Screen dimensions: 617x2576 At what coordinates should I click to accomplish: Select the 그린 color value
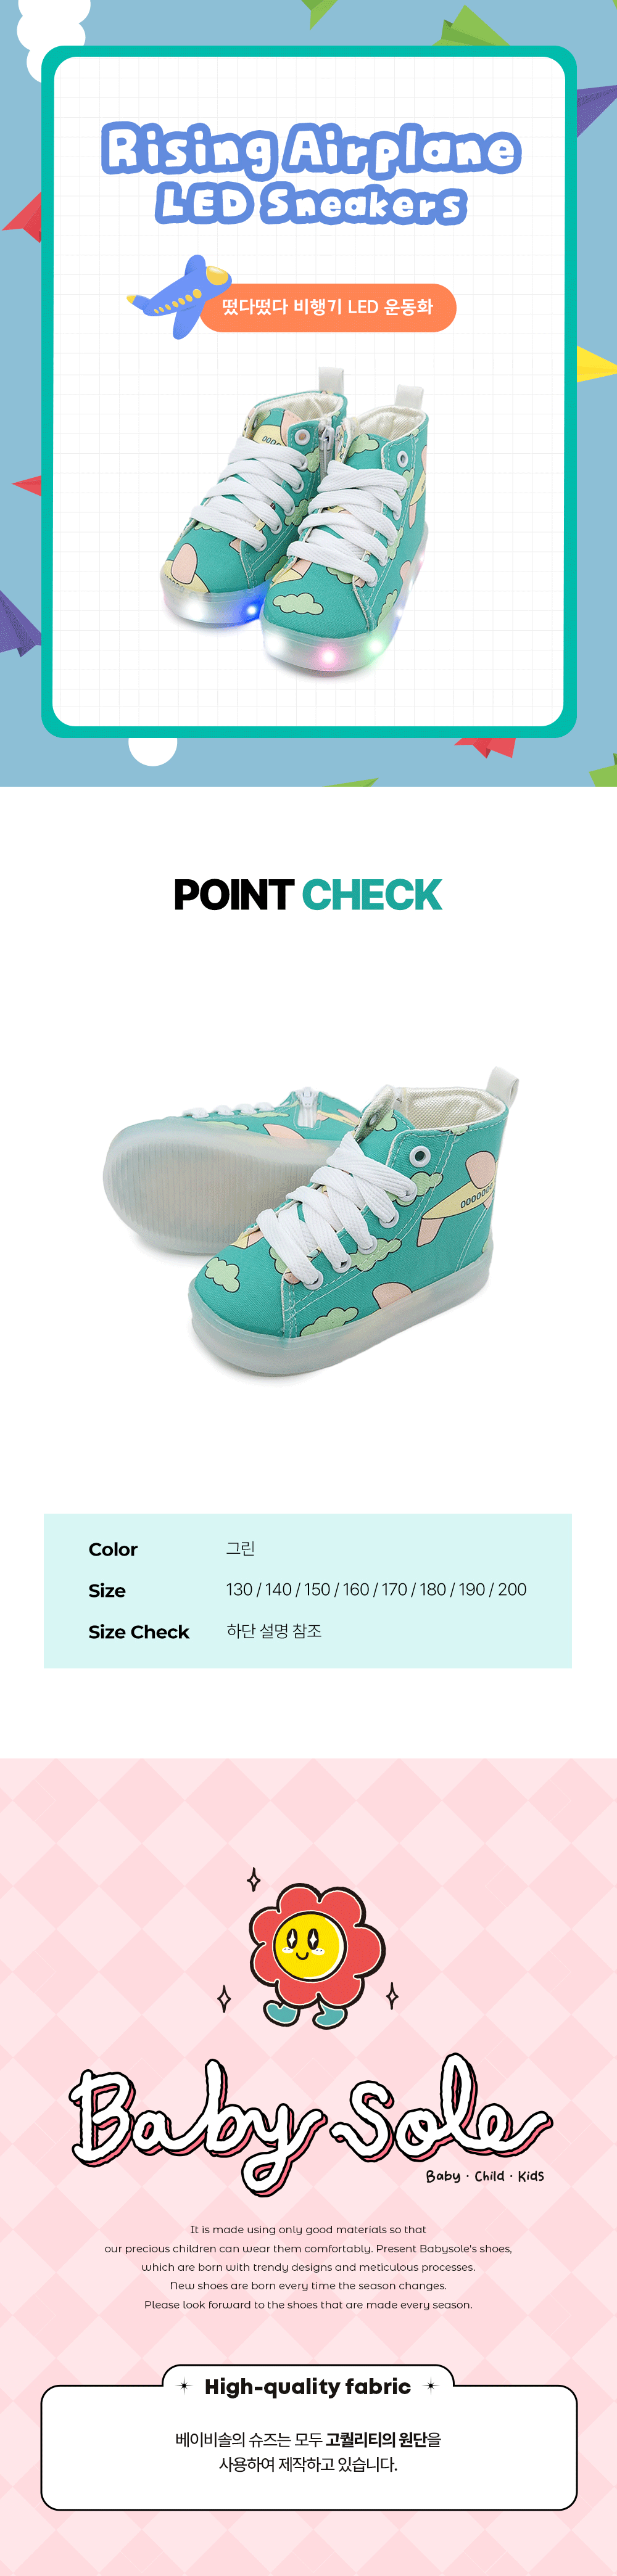point(241,1548)
